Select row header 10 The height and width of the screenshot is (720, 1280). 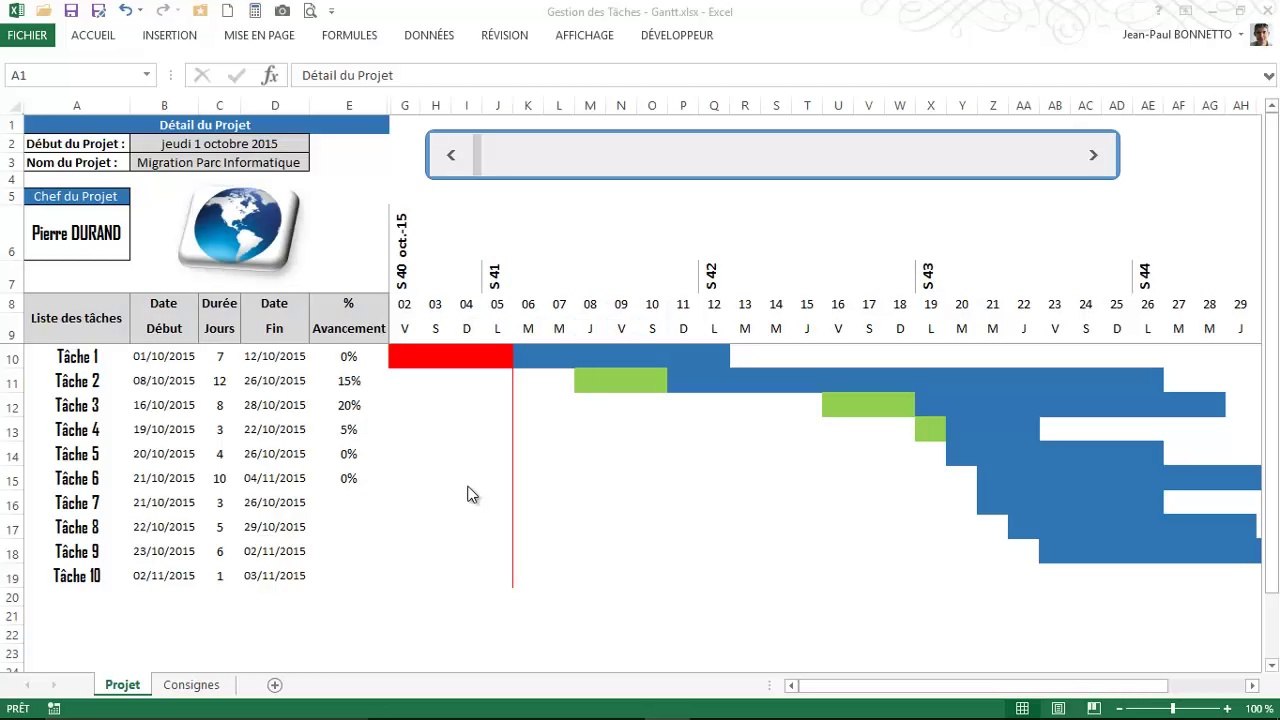coord(12,359)
